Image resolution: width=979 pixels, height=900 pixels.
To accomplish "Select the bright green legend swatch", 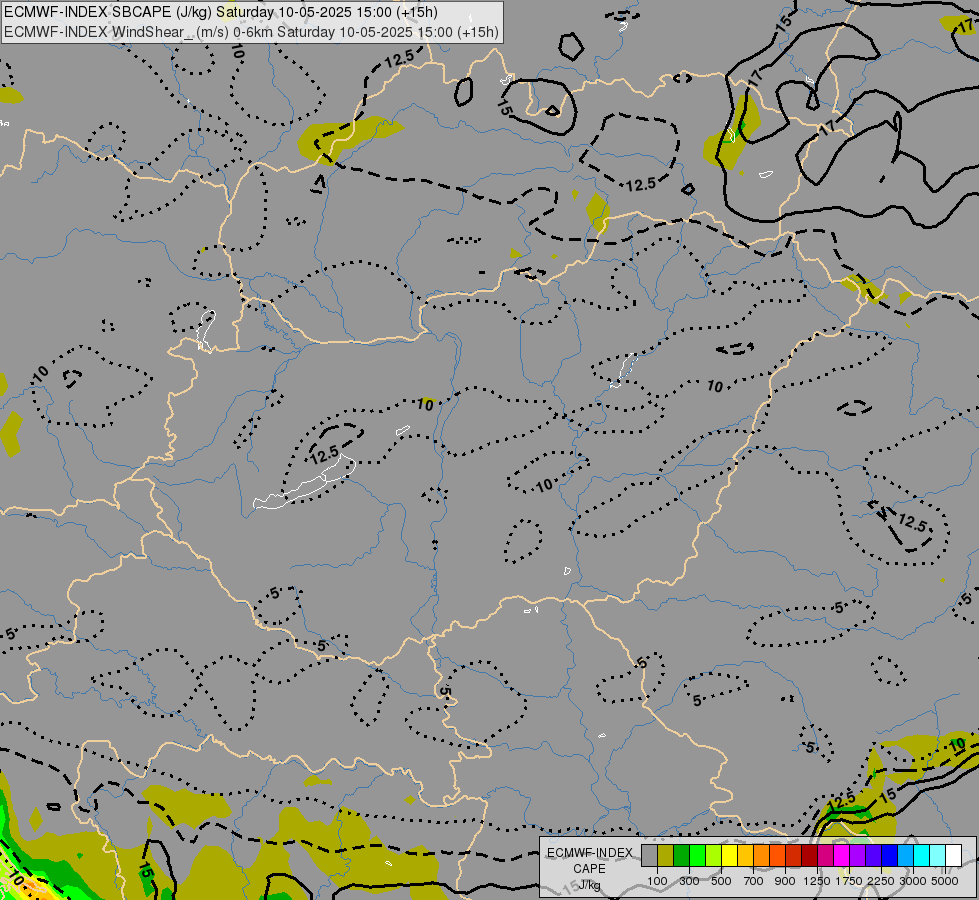I will 697,856.
